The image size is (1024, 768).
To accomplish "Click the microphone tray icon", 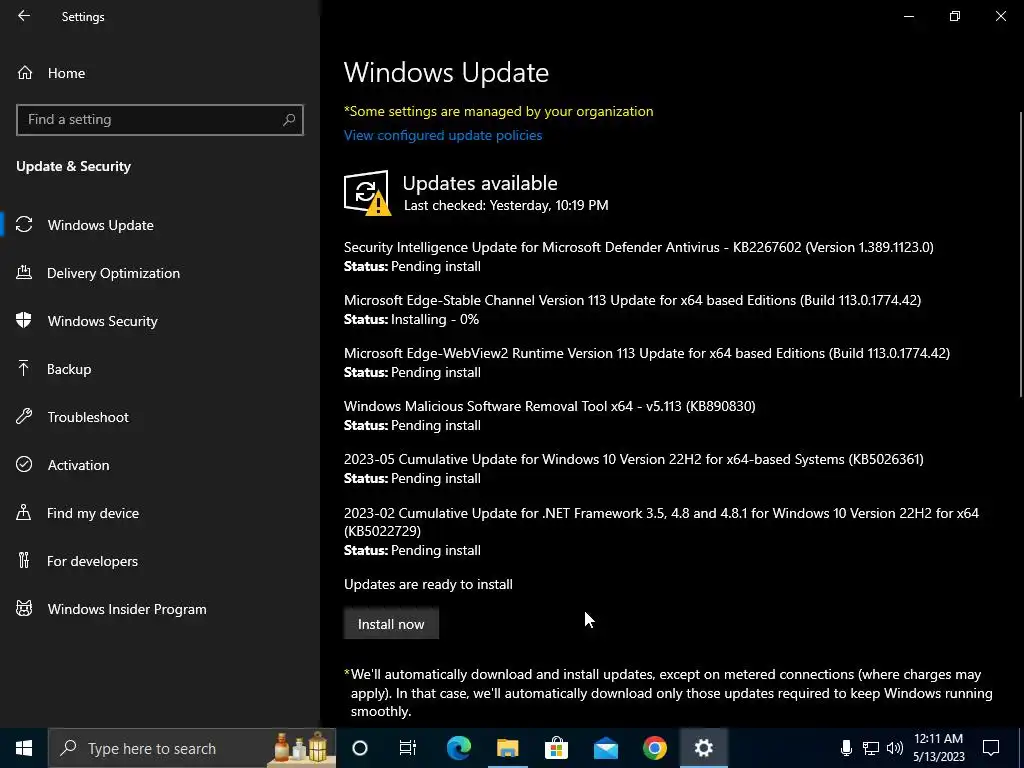I will coord(846,748).
